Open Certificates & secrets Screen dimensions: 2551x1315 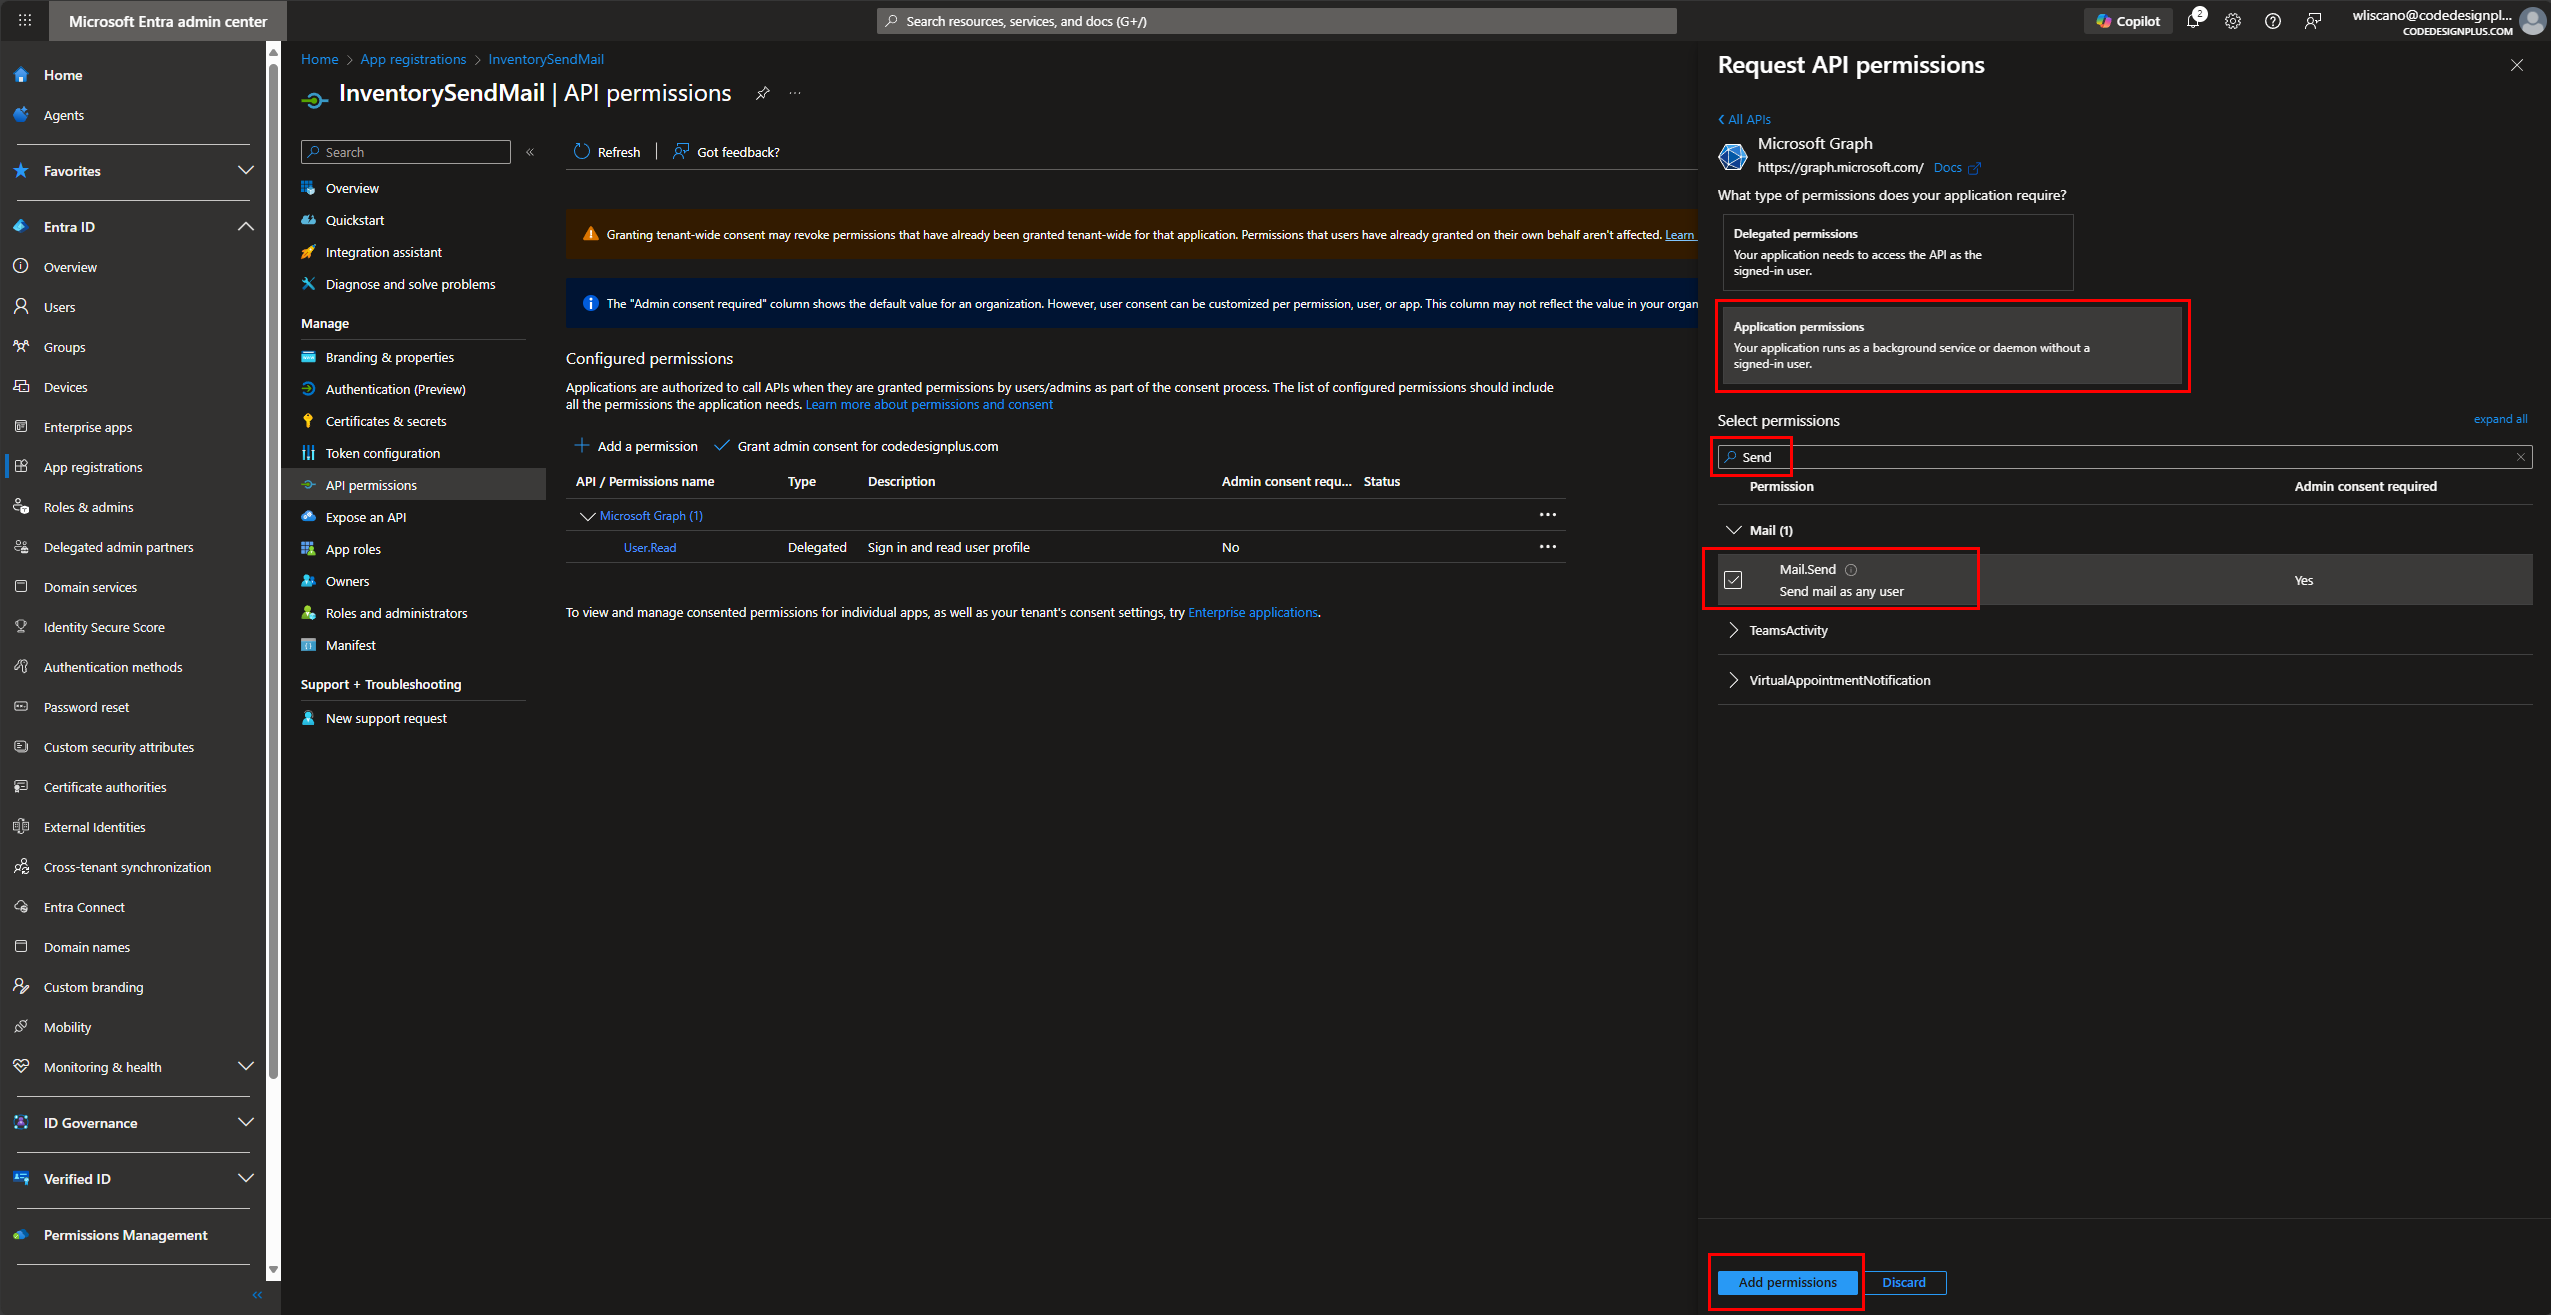[x=385, y=421]
